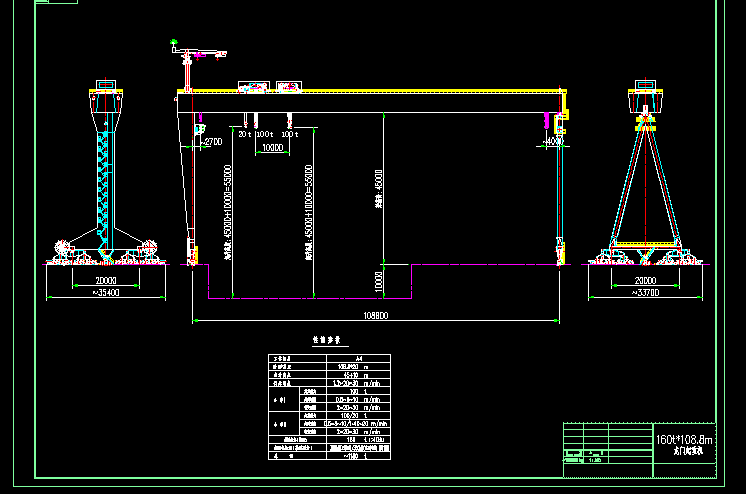Select the ~2700 dimension near left leg
The image size is (746, 494).
(212, 142)
